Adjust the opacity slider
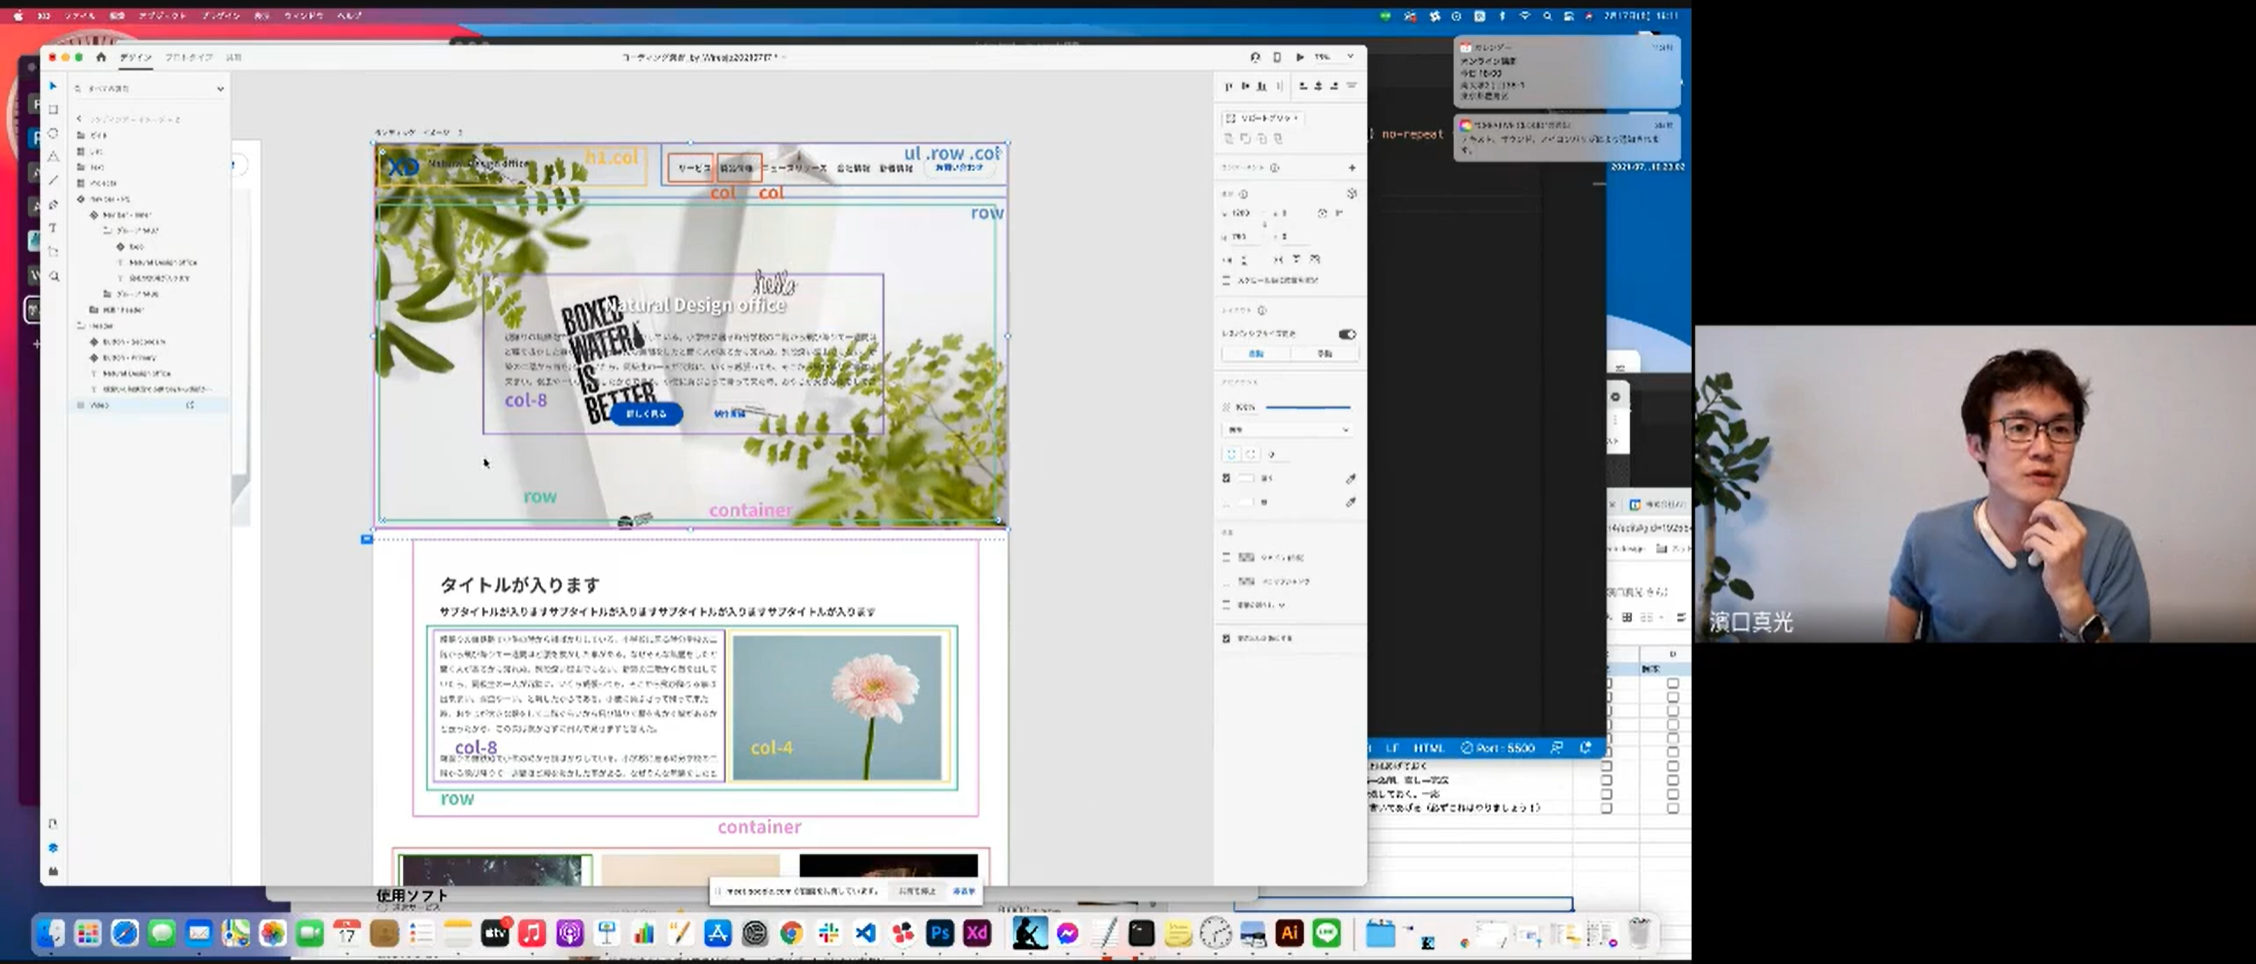Viewport: 2256px width, 964px height. (1307, 407)
